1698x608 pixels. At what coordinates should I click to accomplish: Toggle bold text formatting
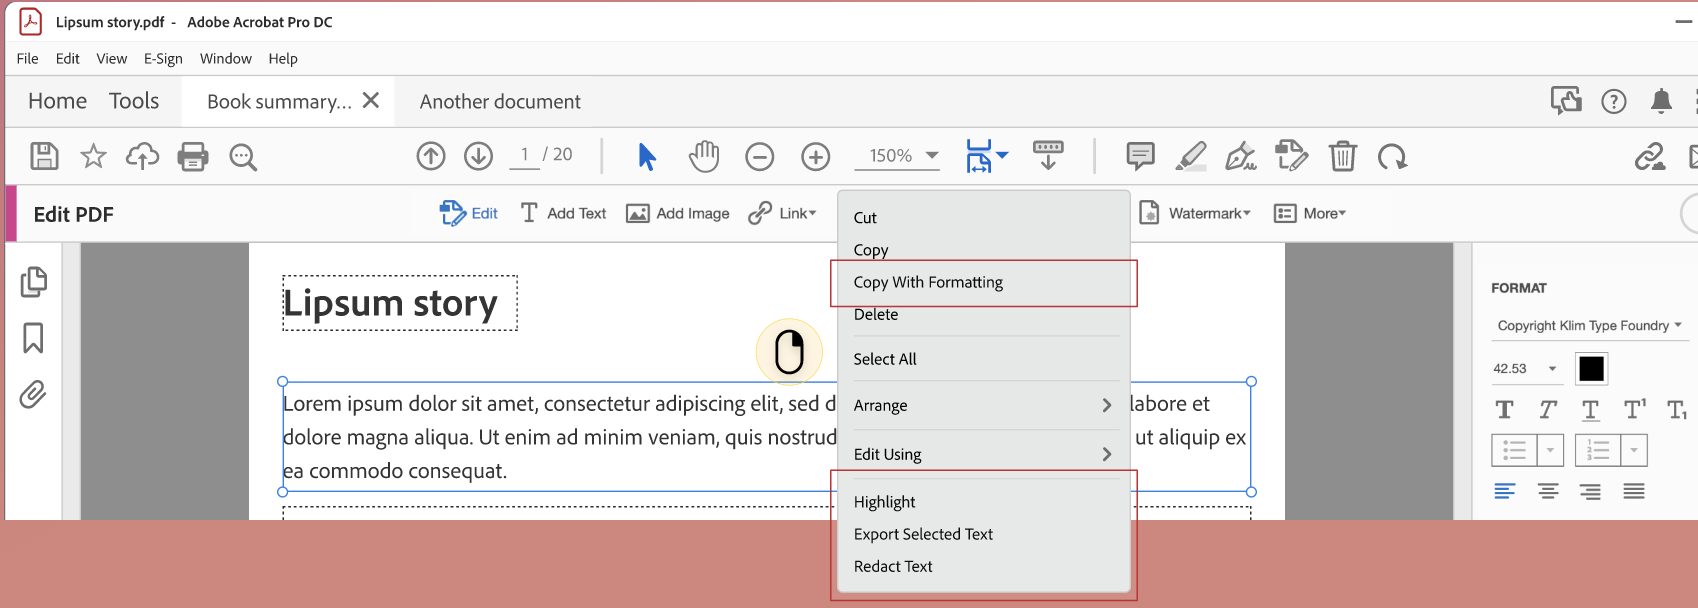pos(1504,409)
